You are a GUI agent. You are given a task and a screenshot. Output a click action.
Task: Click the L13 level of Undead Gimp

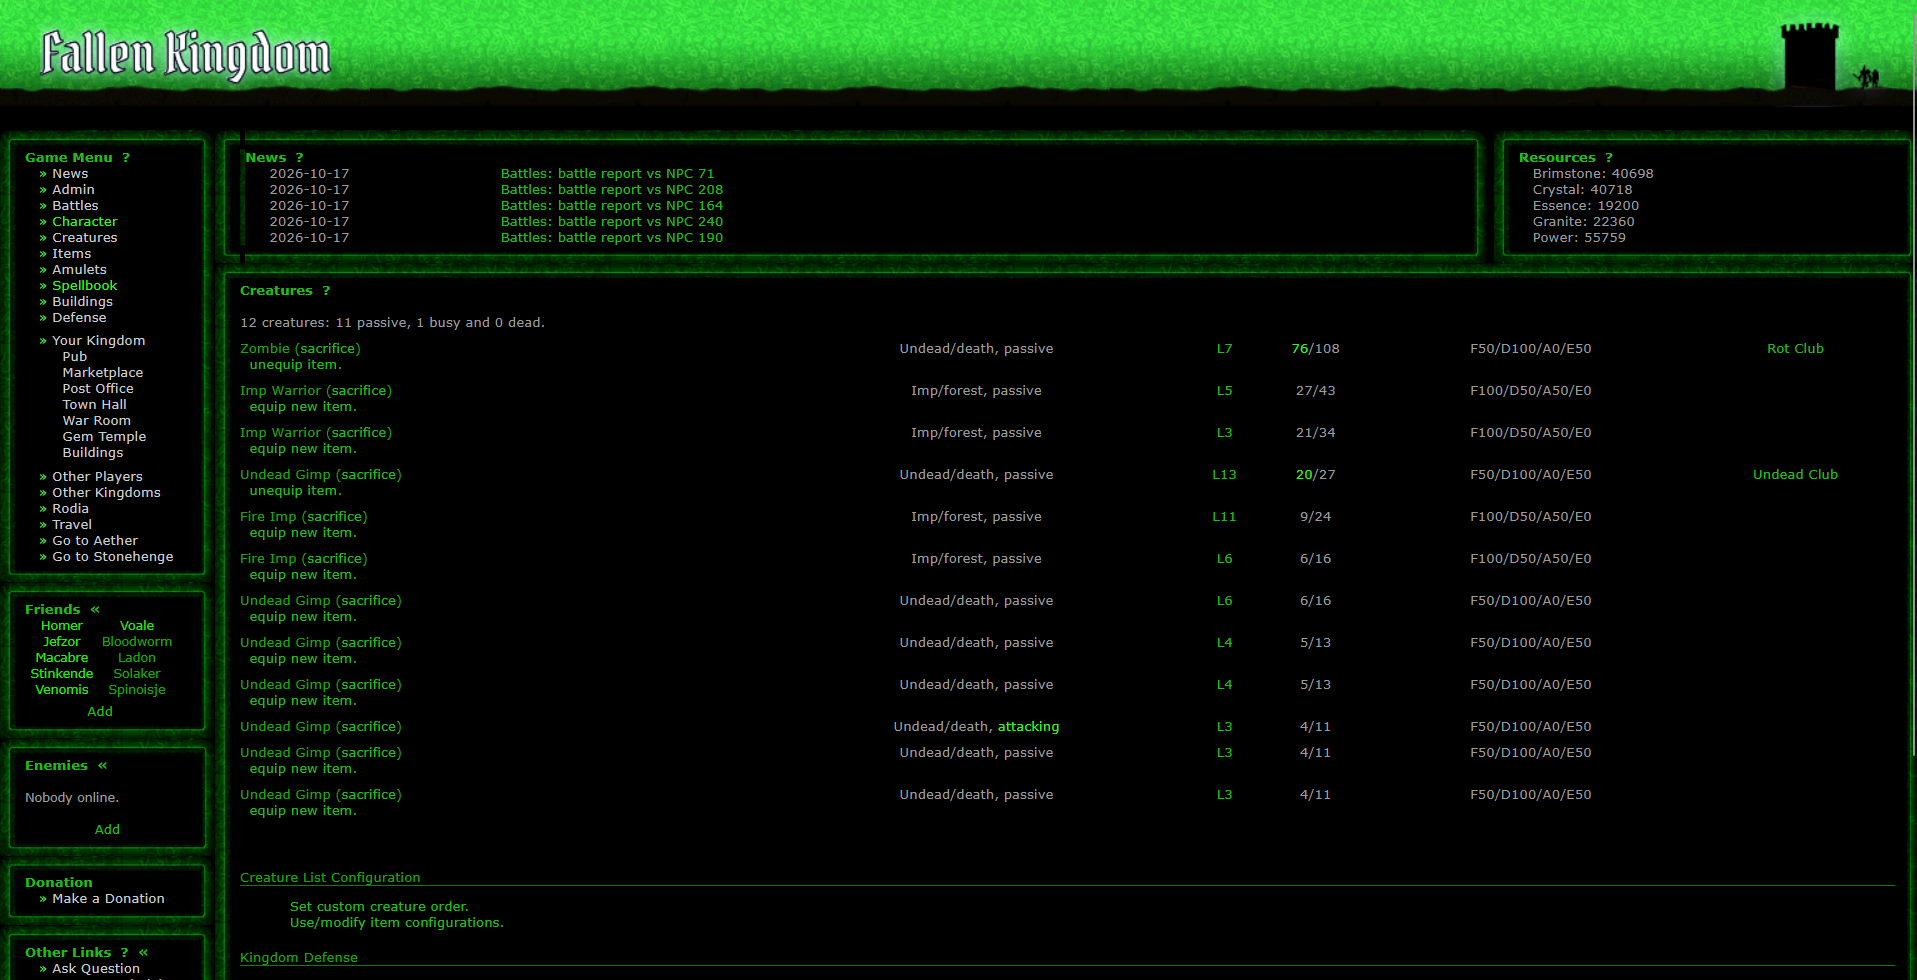pos(1224,474)
